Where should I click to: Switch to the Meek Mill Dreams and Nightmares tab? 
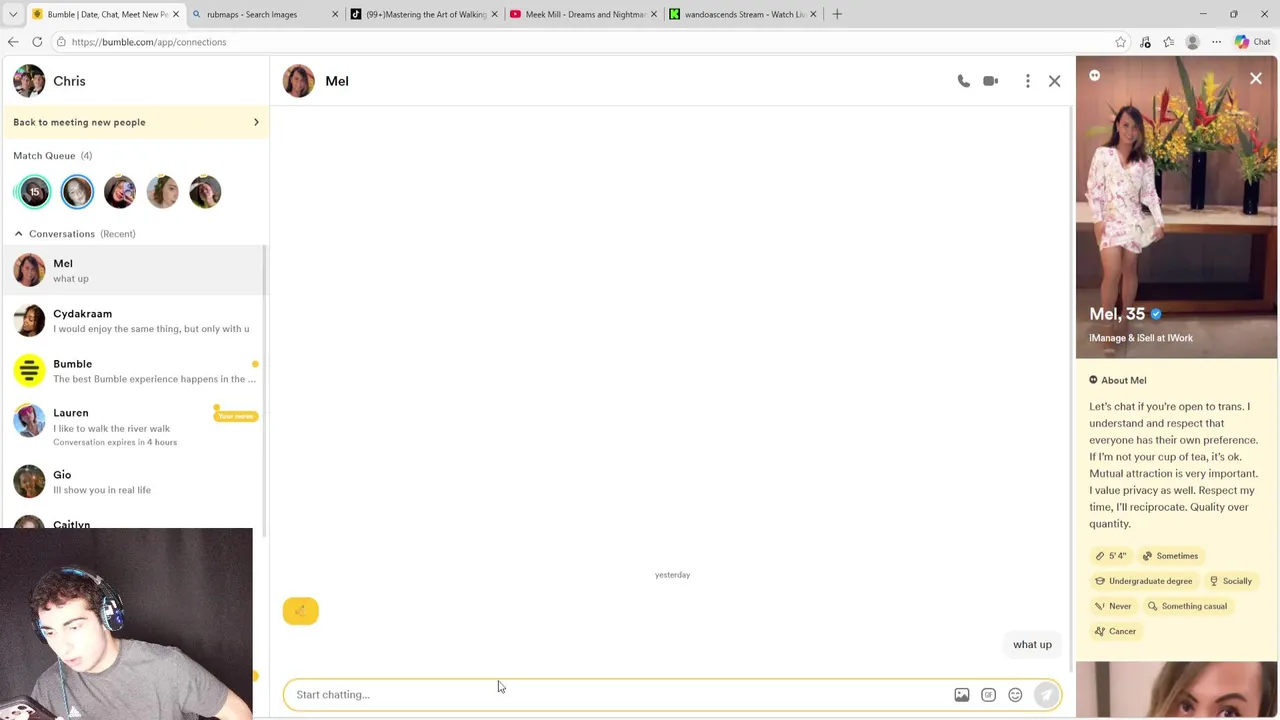[x=583, y=14]
